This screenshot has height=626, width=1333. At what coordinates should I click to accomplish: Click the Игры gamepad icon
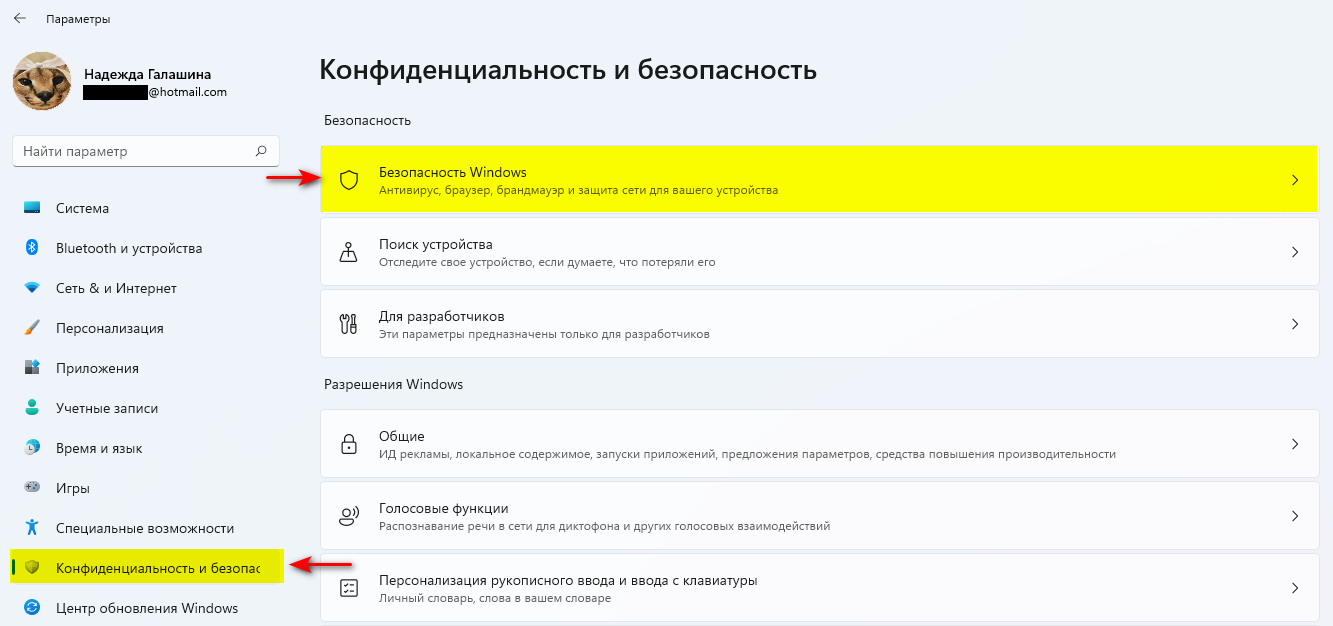tap(32, 488)
